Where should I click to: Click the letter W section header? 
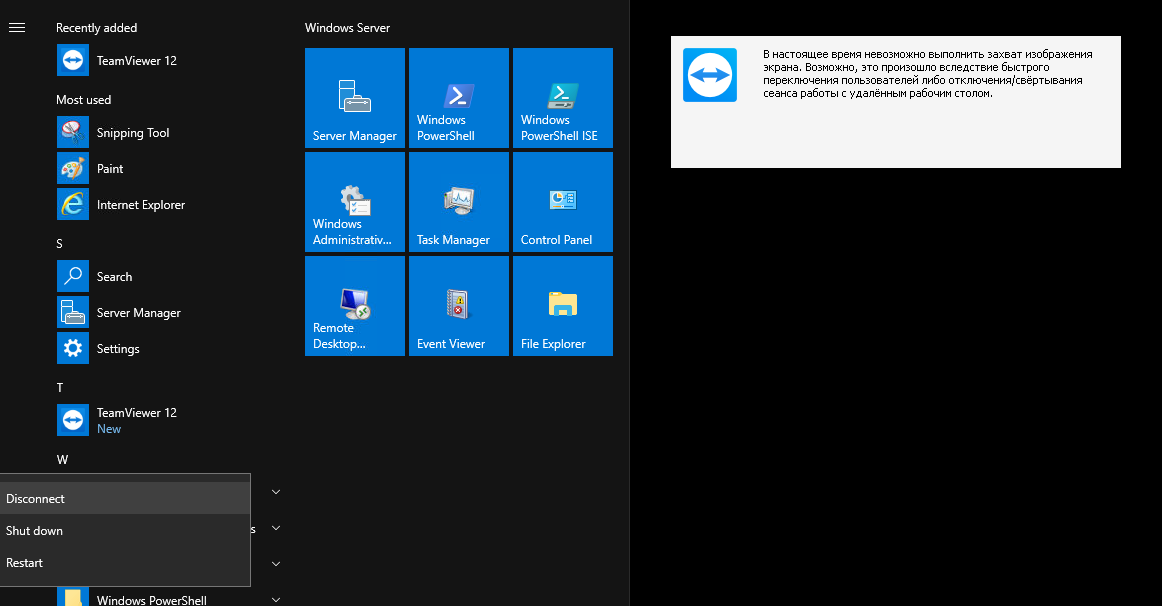(x=62, y=459)
